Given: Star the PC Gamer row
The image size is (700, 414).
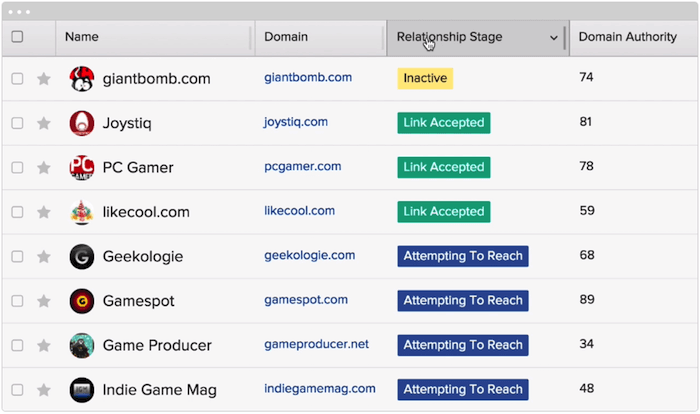Looking at the screenshot, I should [44, 167].
